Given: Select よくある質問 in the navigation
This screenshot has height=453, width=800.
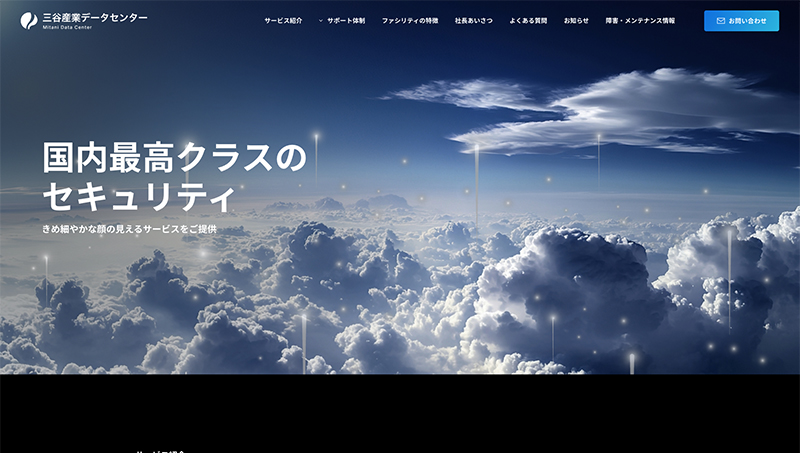Looking at the screenshot, I should (x=528, y=21).
